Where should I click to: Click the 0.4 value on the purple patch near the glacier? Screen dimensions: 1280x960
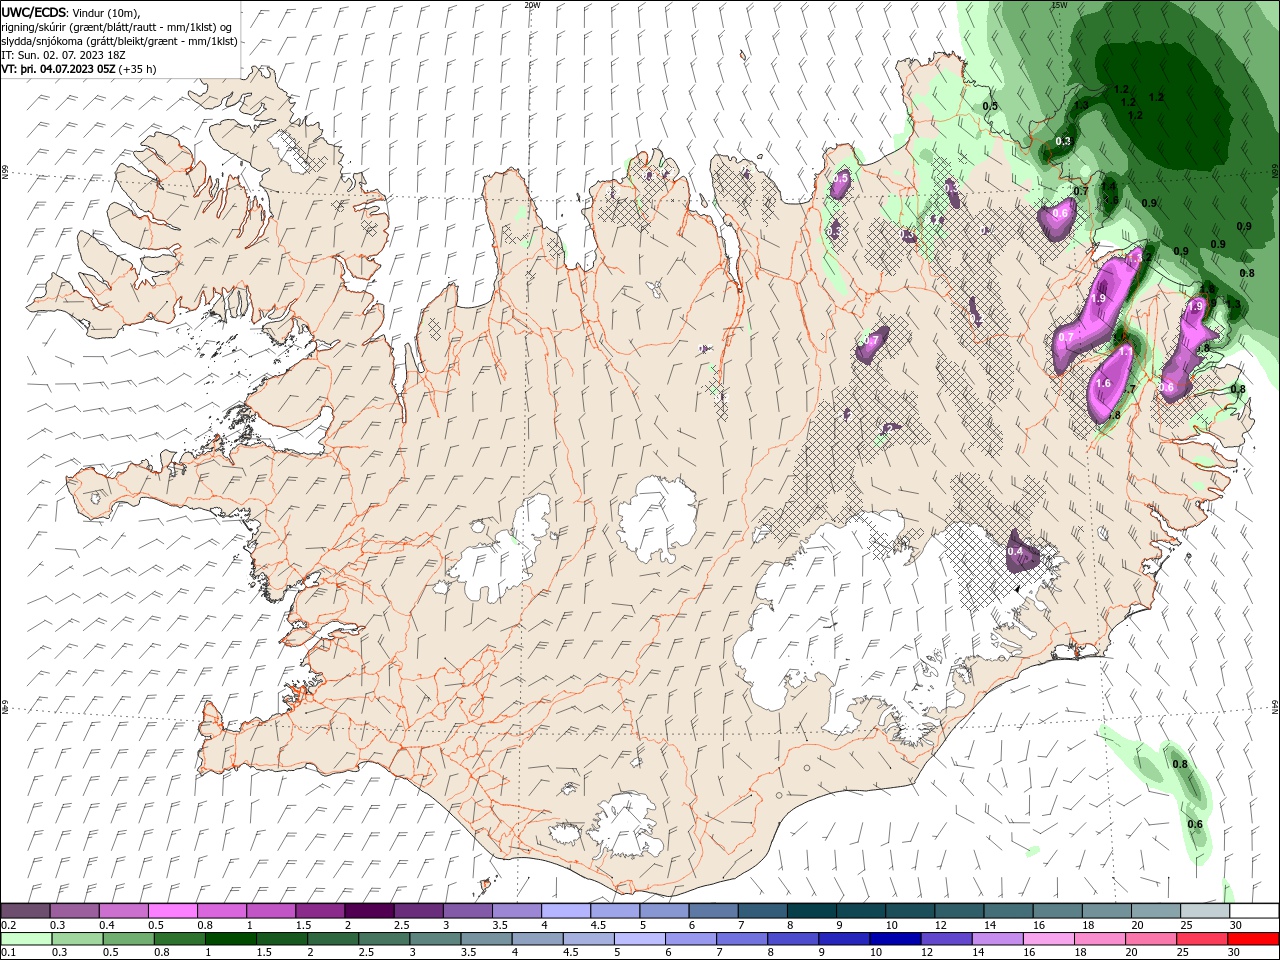[1015, 551]
